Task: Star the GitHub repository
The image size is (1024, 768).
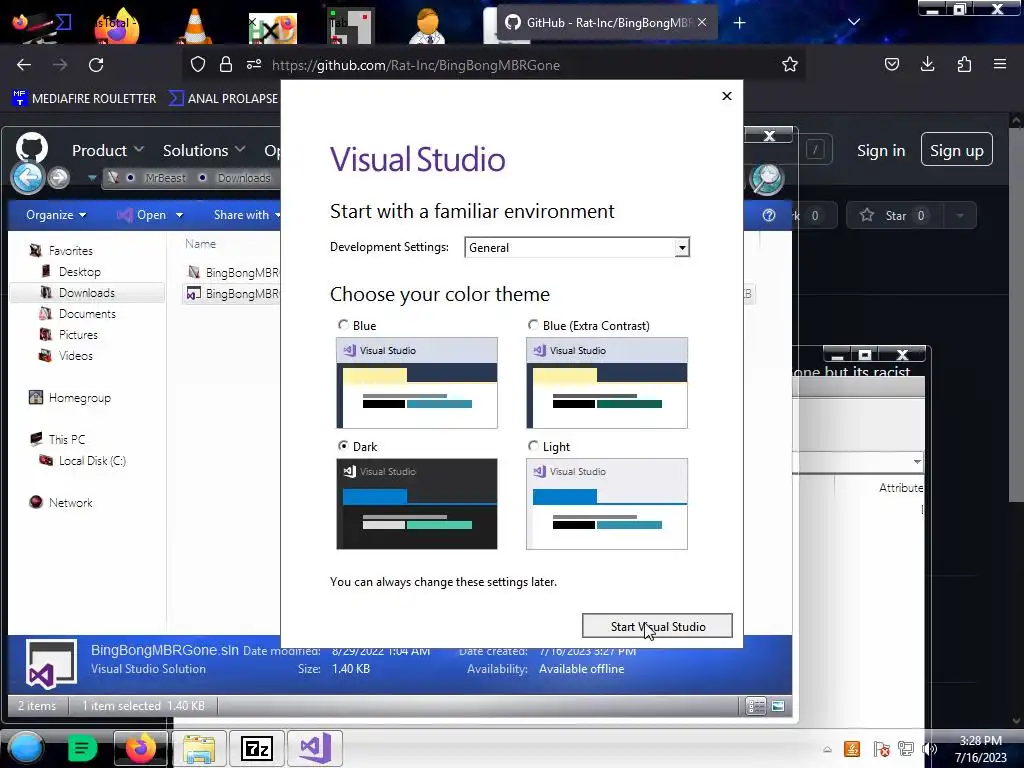Action: pyautogui.click(x=893, y=216)
